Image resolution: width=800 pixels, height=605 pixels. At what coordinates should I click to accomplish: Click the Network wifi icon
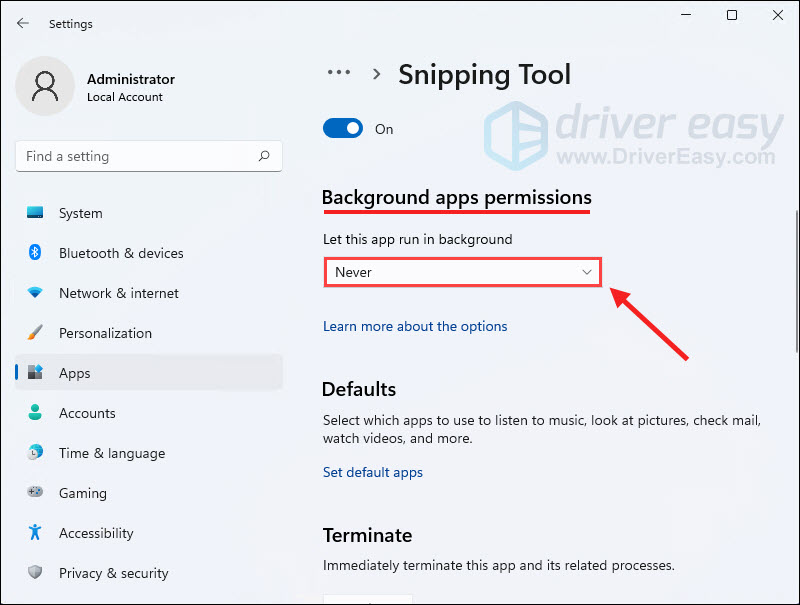tap(35, 292)
